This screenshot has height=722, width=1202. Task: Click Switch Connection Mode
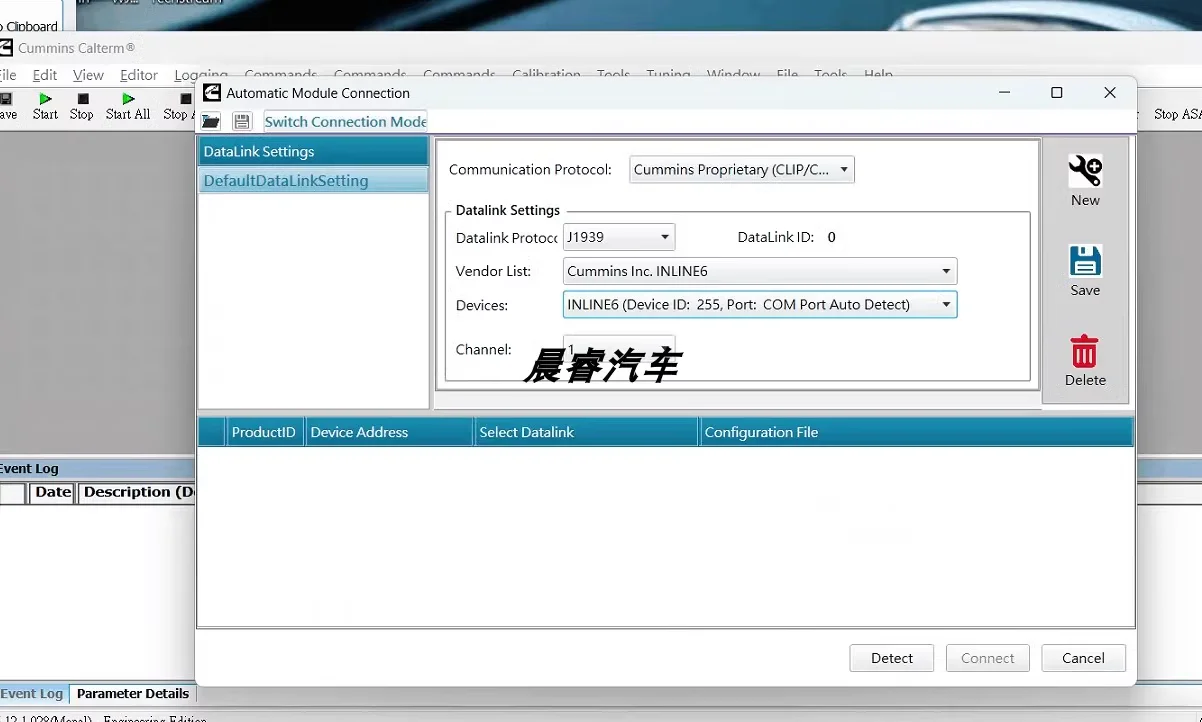tap(345, 122)
